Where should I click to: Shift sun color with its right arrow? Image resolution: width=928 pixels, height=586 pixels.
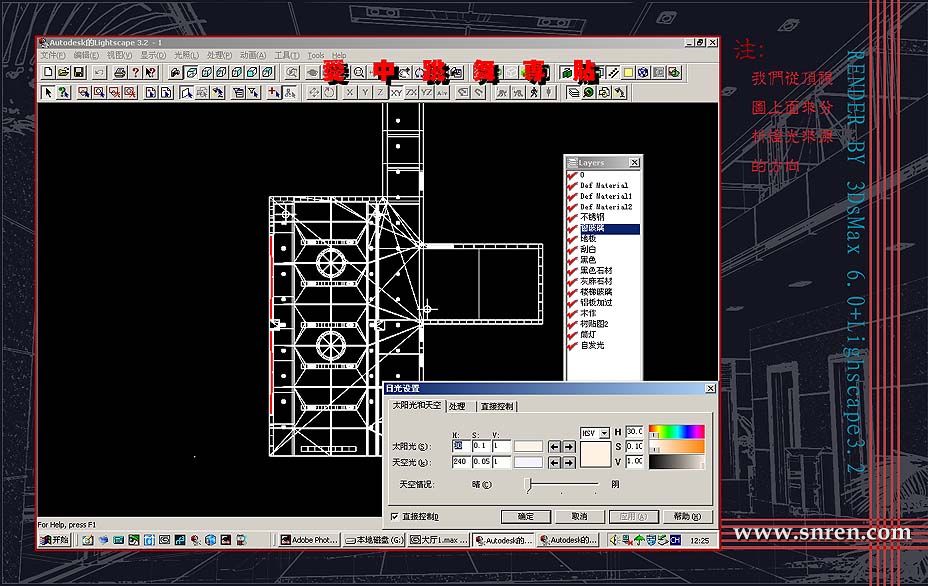568,447
